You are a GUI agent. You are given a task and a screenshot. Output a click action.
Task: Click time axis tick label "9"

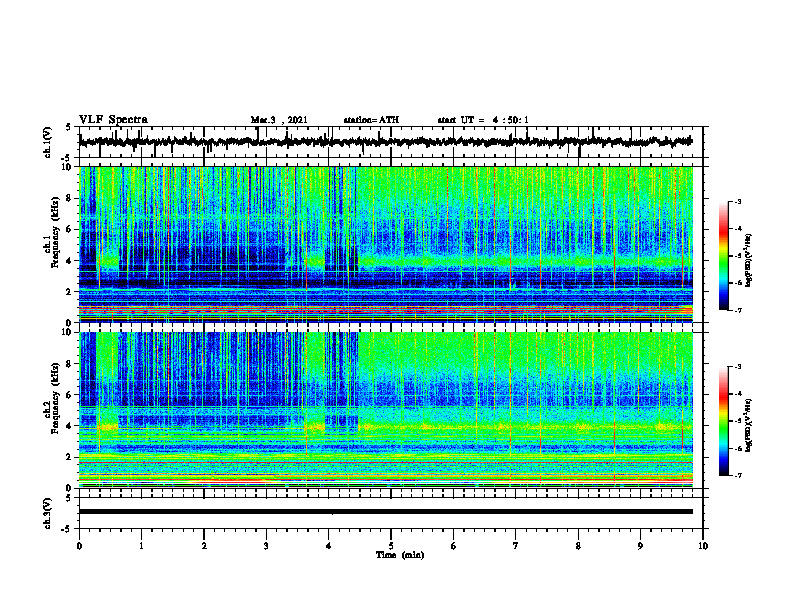640,546
